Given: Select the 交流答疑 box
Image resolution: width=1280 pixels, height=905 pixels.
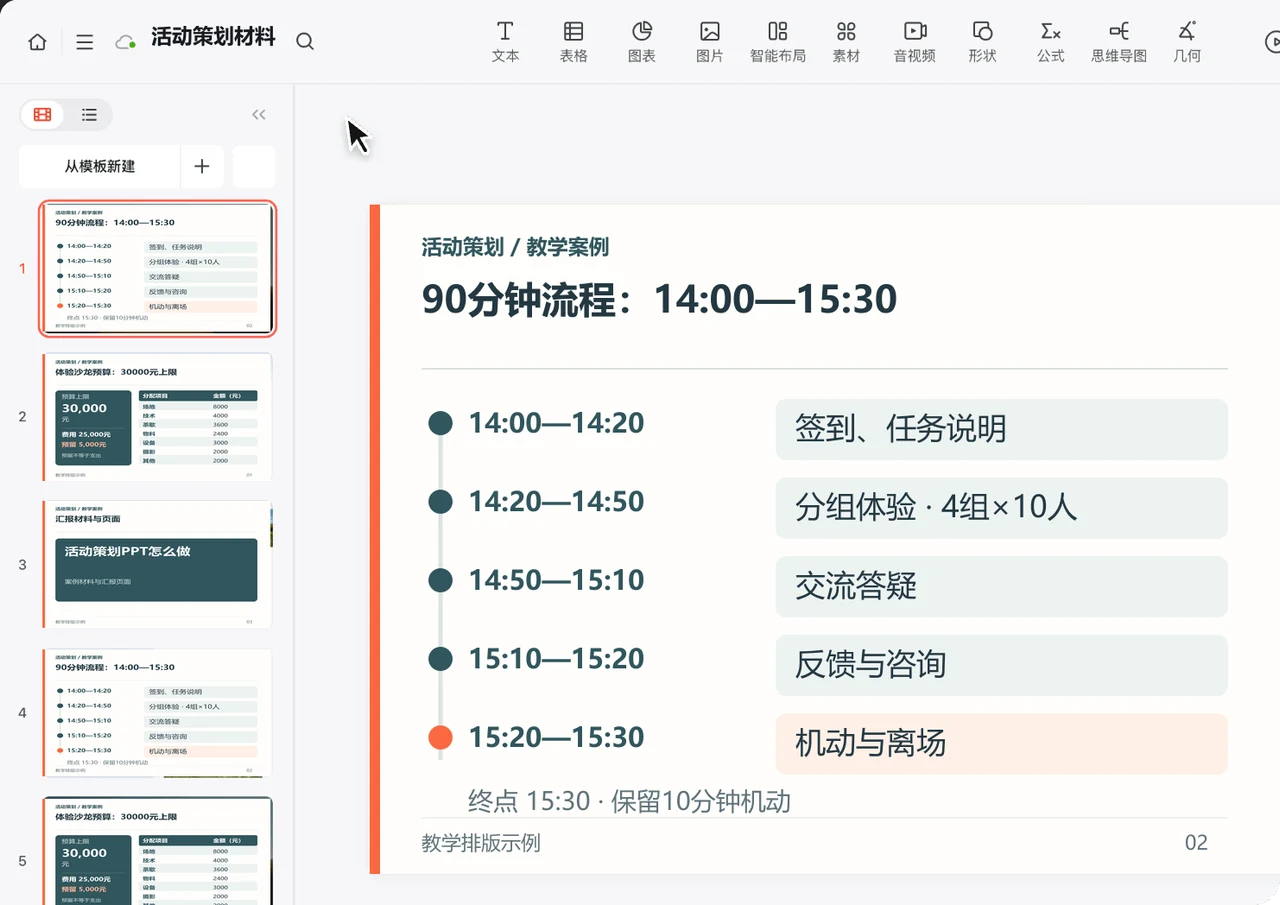Looking at the screenshot, I should coord(1001,586).
